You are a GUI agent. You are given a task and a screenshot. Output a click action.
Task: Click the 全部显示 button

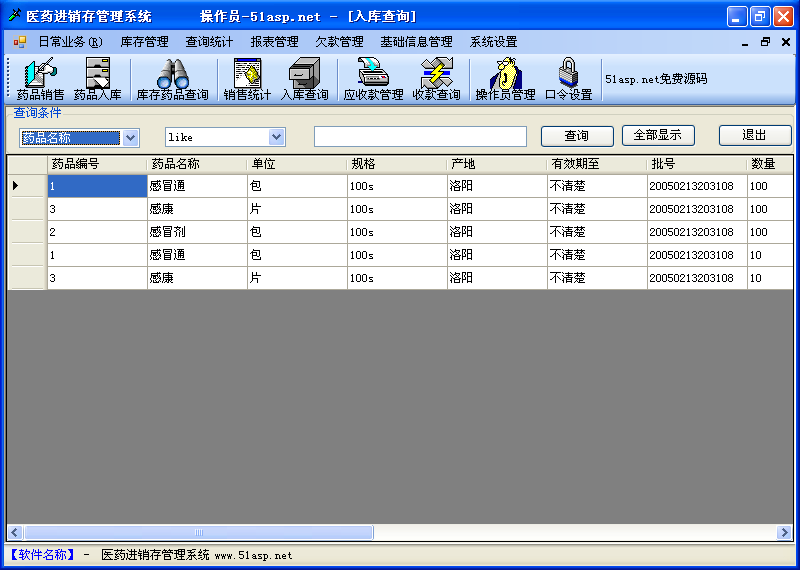[658, 135]
